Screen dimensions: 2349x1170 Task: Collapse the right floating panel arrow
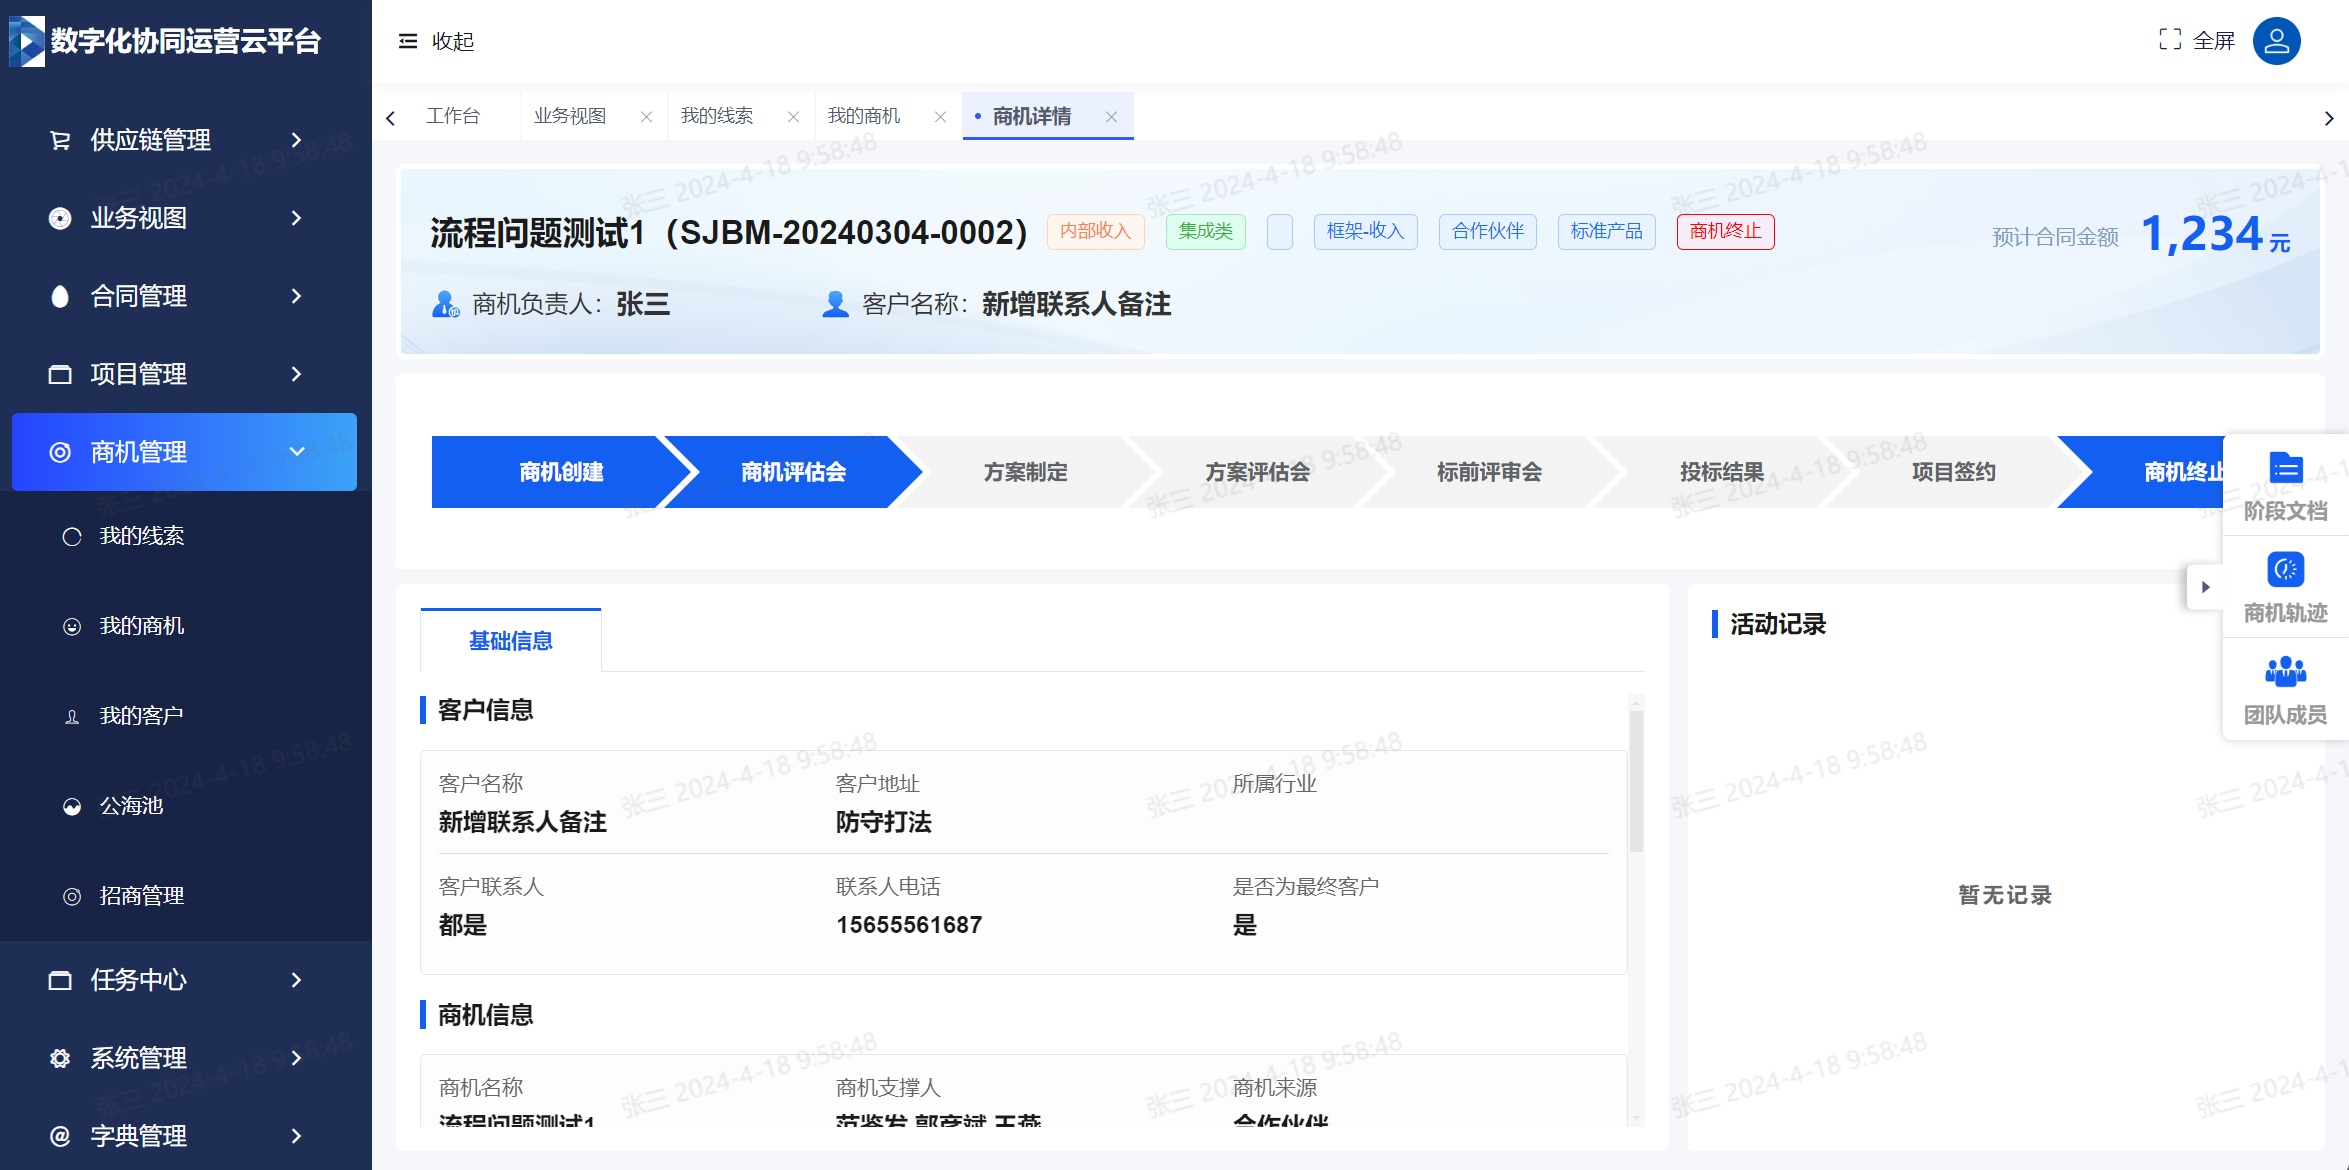tap(2205, 587)
